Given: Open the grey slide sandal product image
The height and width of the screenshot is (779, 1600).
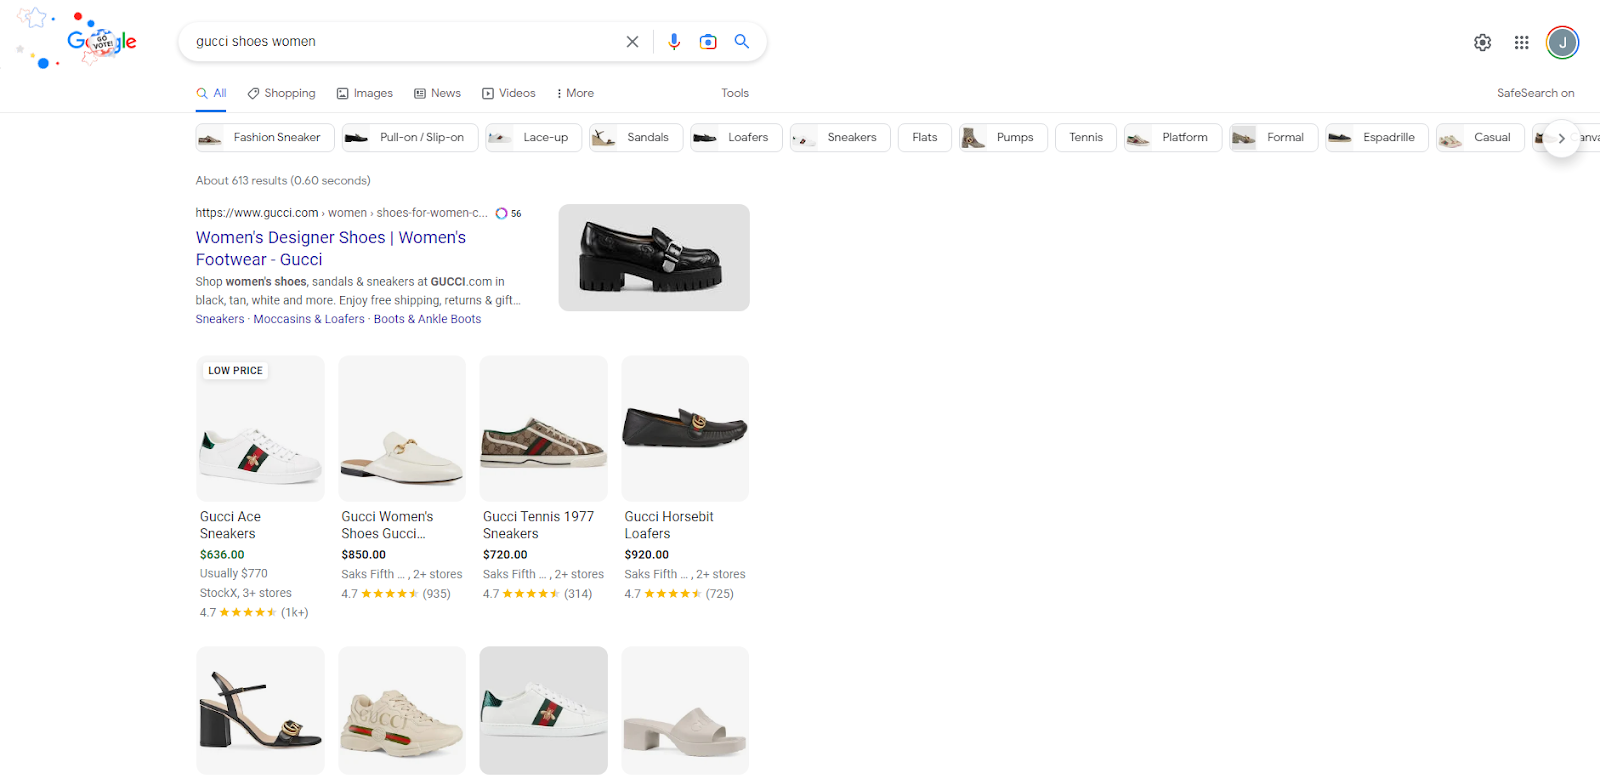Looking at the screenshot, I should pyautogui.click(x=685, y=710).
